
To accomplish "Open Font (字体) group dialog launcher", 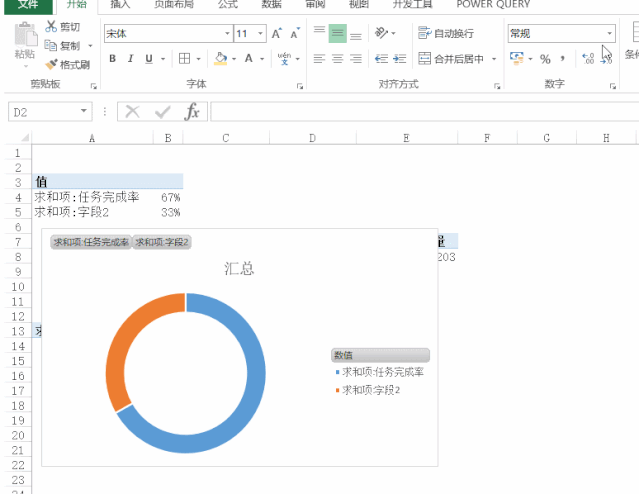I will pos(300,86).
